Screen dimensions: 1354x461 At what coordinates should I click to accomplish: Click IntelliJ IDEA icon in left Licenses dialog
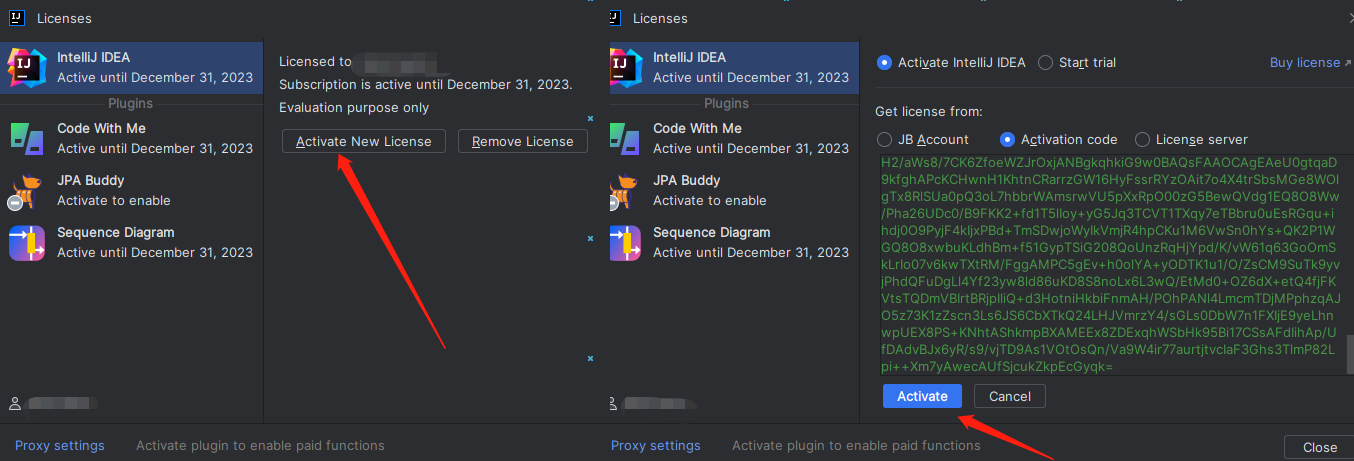point(26,67)
